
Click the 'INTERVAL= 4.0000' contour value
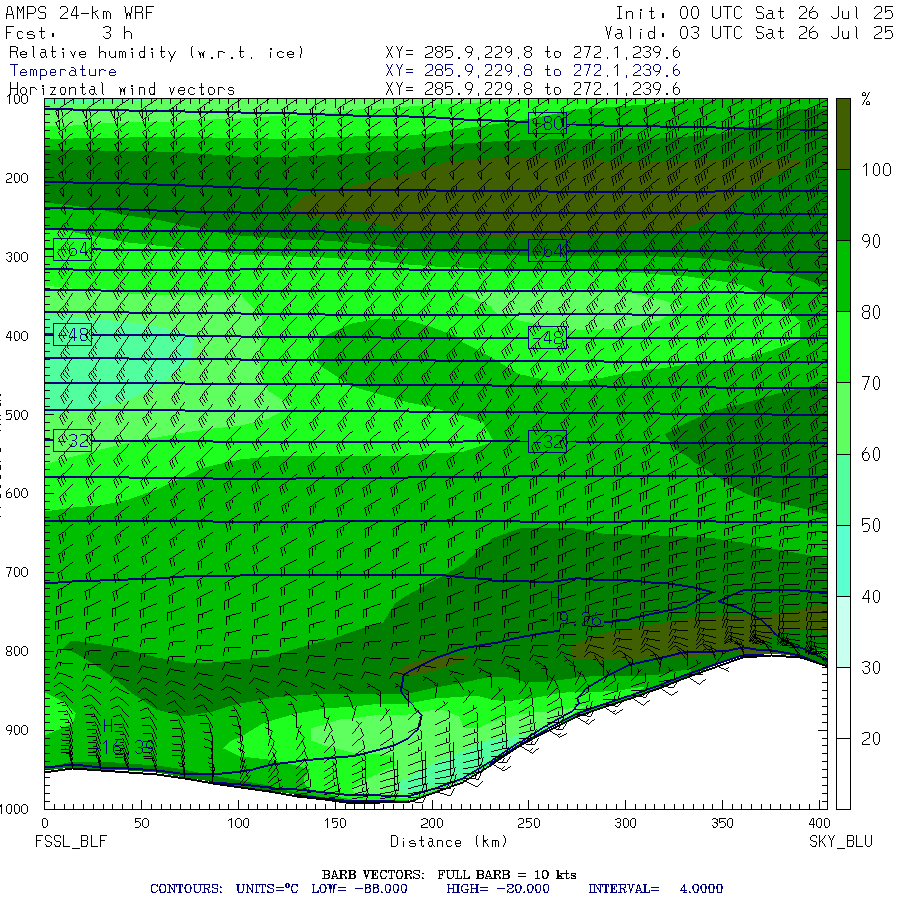pyautogui.click(x=655, y=889)
